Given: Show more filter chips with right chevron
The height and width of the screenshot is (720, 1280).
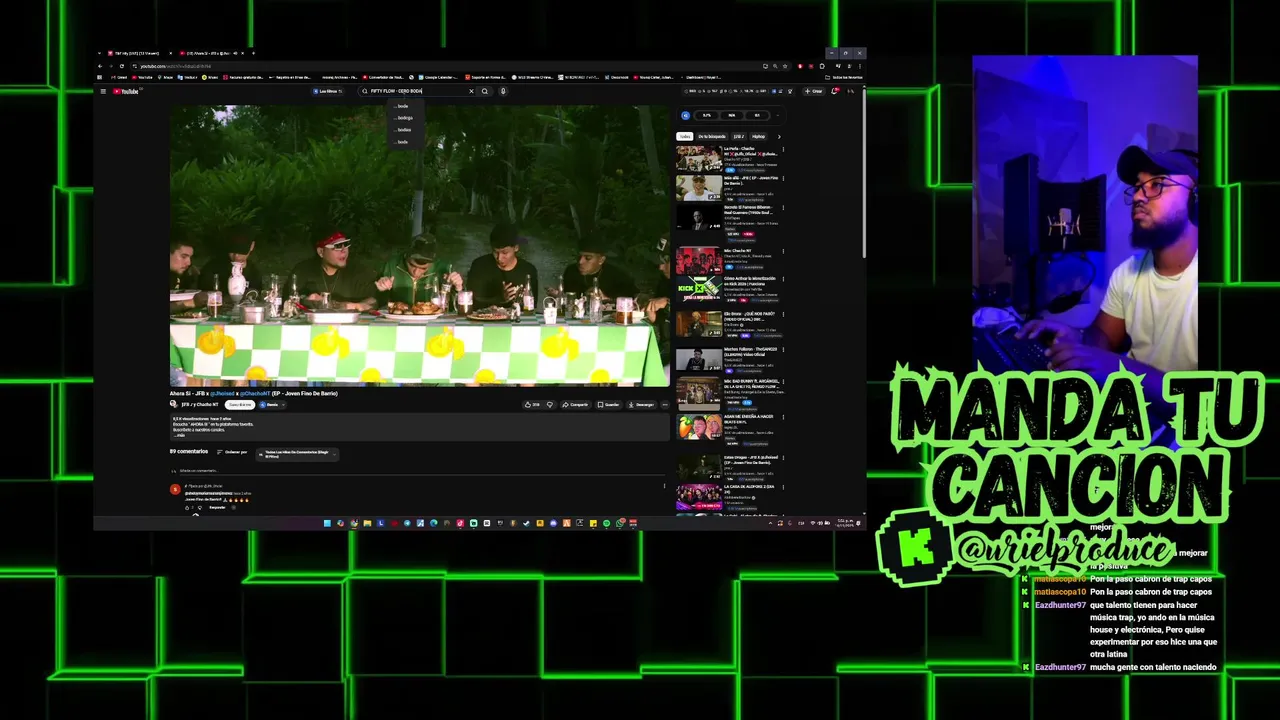Looking at the screenshot, I should pyautogui.click(x=779, y=136).
